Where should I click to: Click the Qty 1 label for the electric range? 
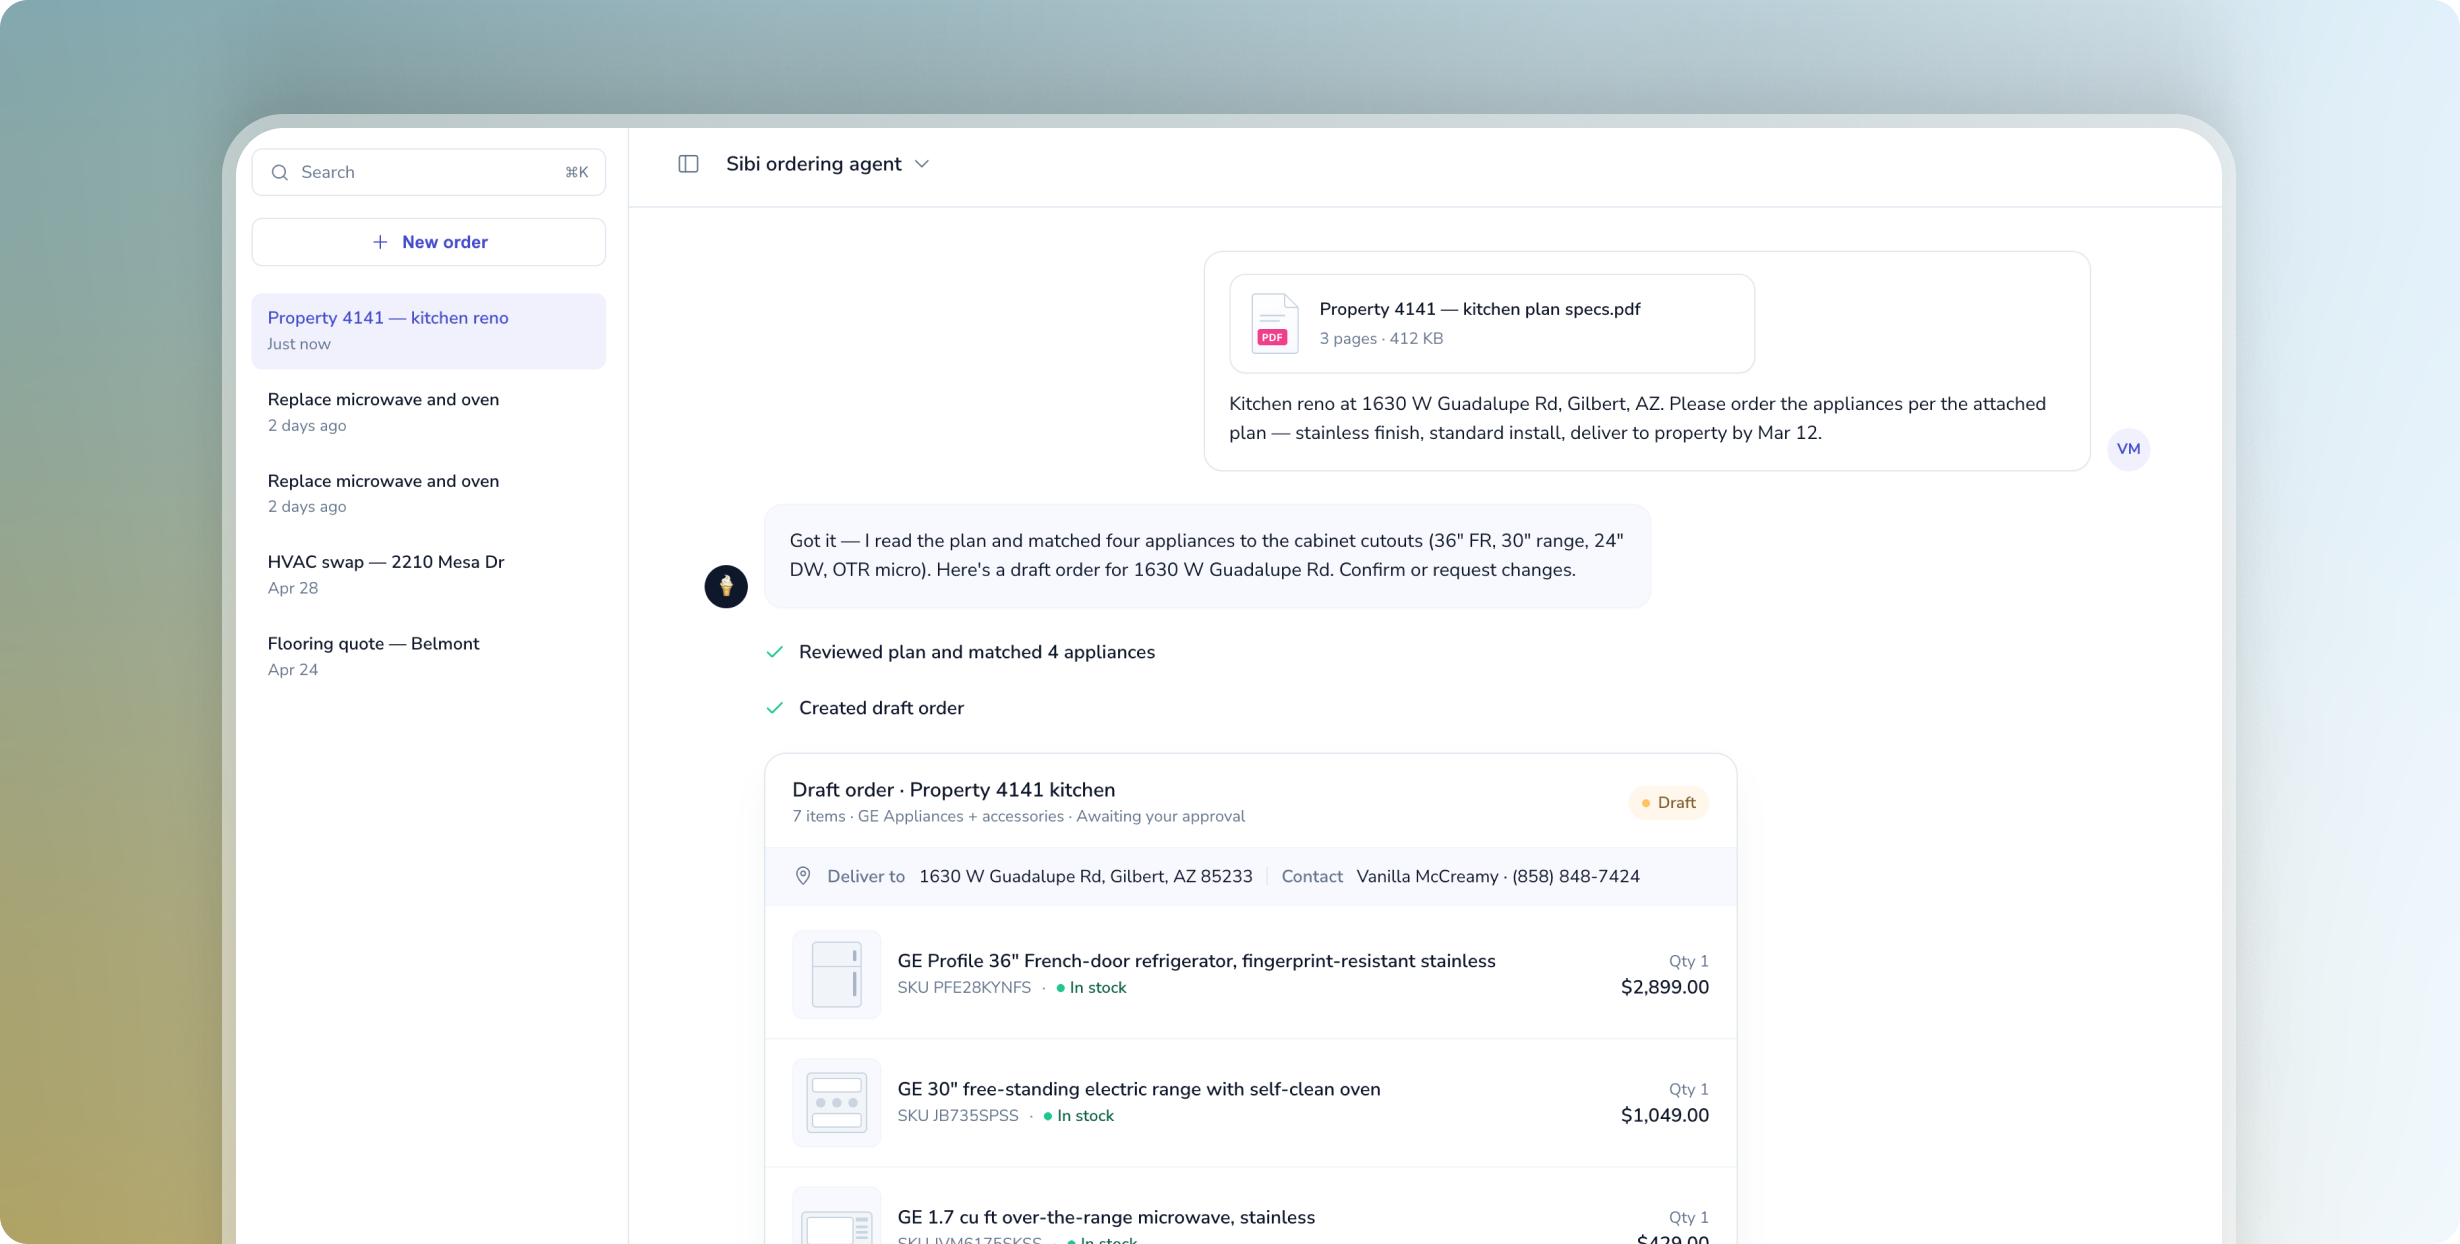pyautogui.click(x=1688, y=1089)
